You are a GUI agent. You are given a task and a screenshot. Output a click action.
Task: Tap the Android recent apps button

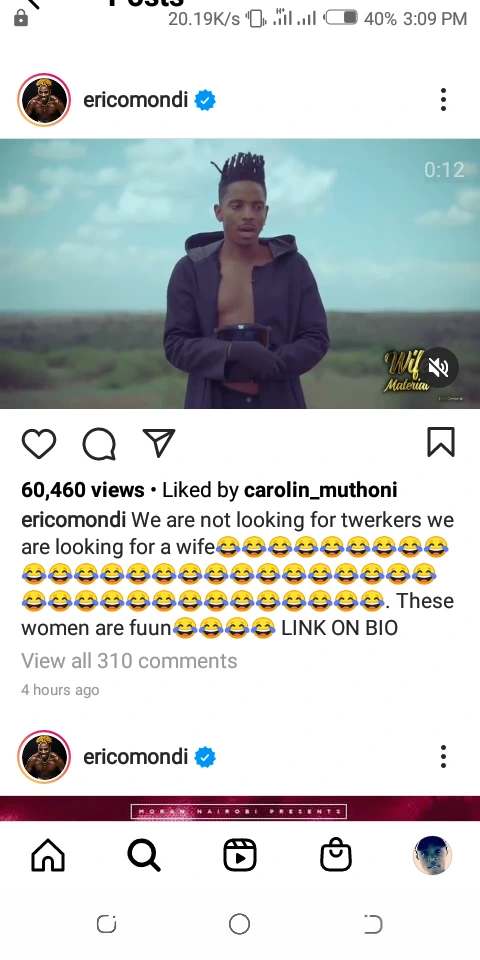107,924
